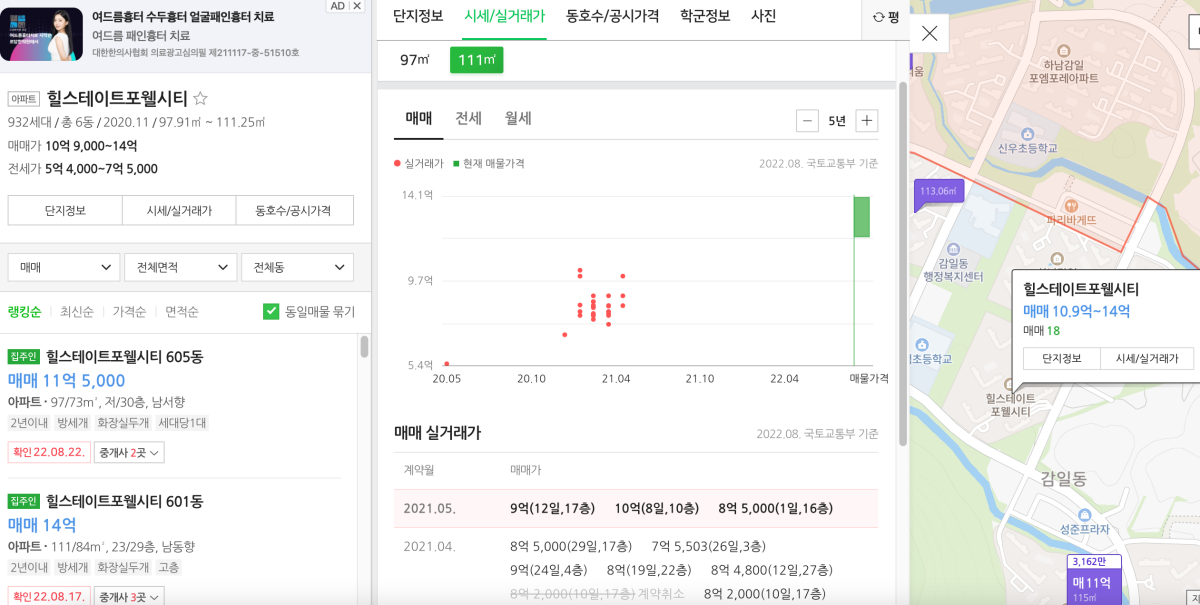Sort listings by 면적순
The image size is (1200, 605).
(x=182, y=312)
